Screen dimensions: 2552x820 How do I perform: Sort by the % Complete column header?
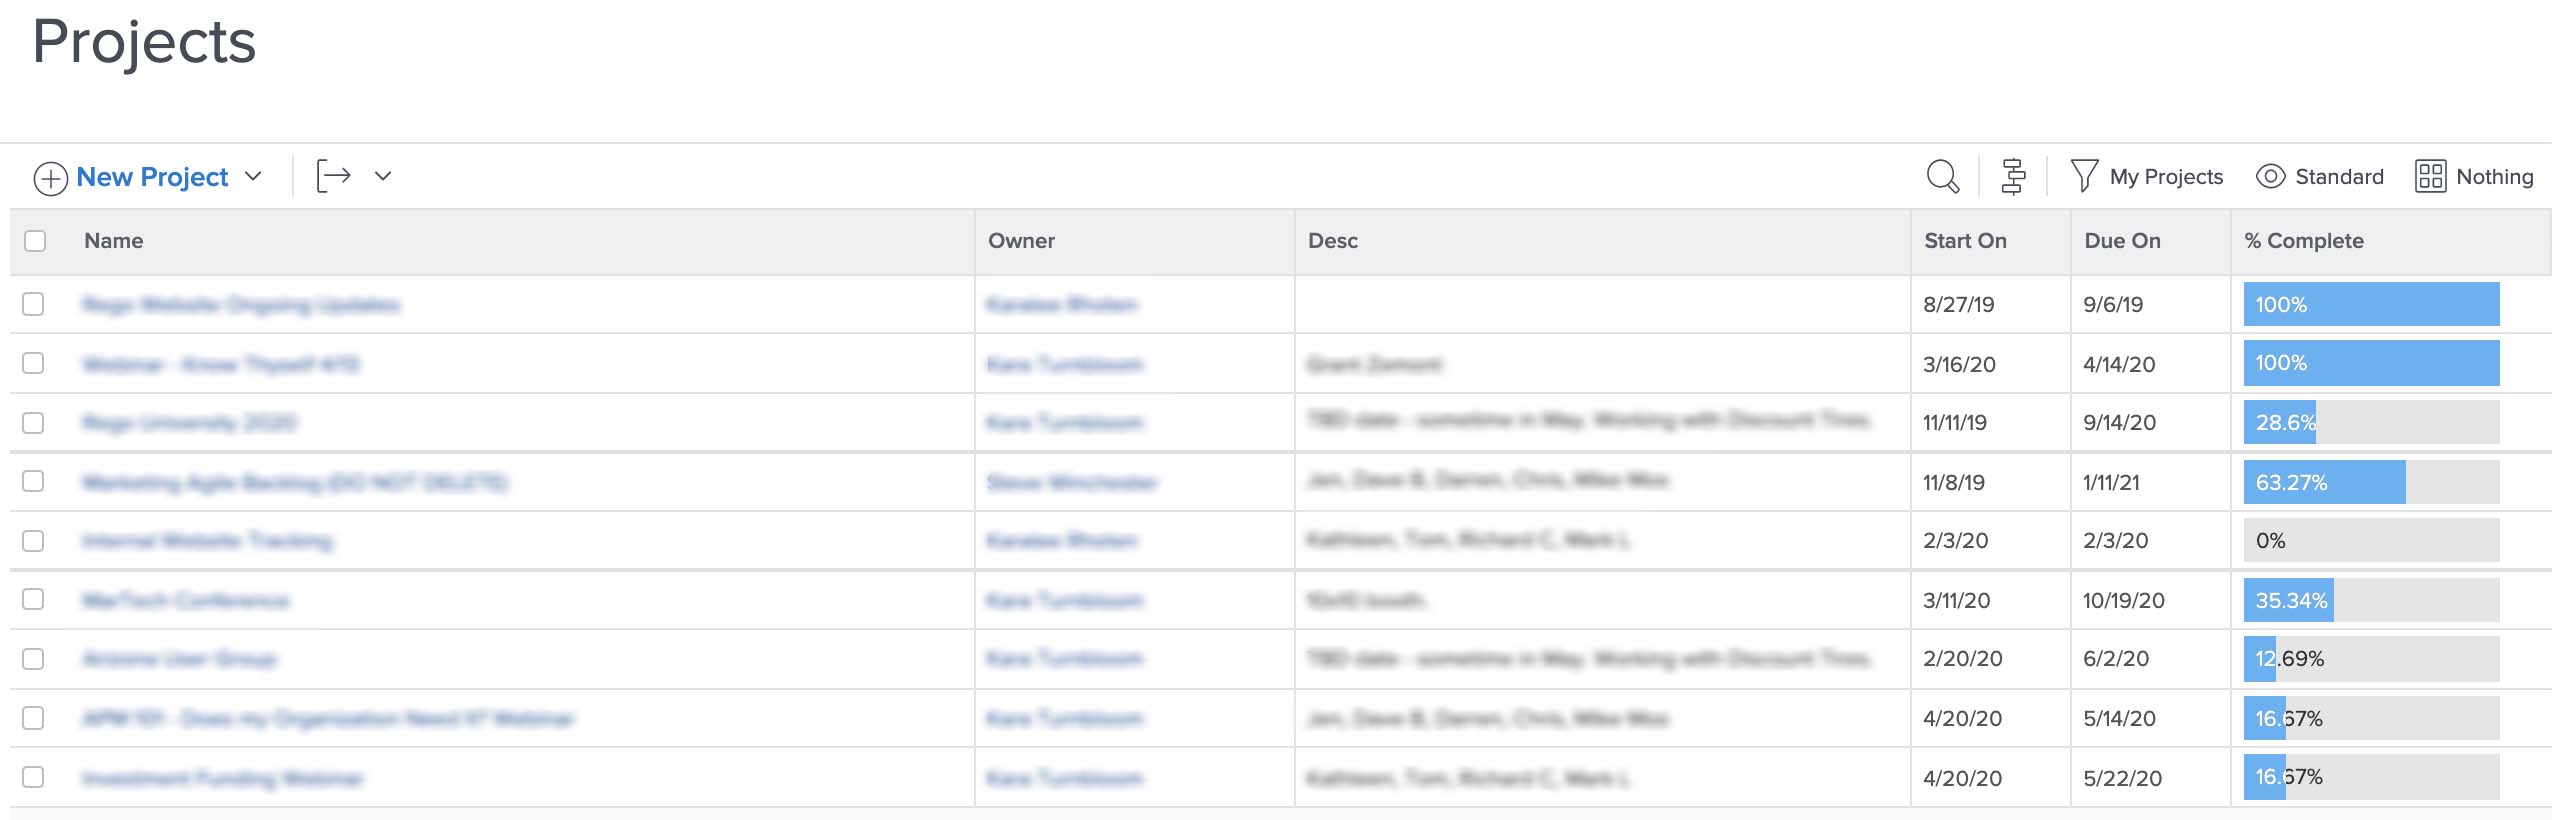coord(2304,241)
